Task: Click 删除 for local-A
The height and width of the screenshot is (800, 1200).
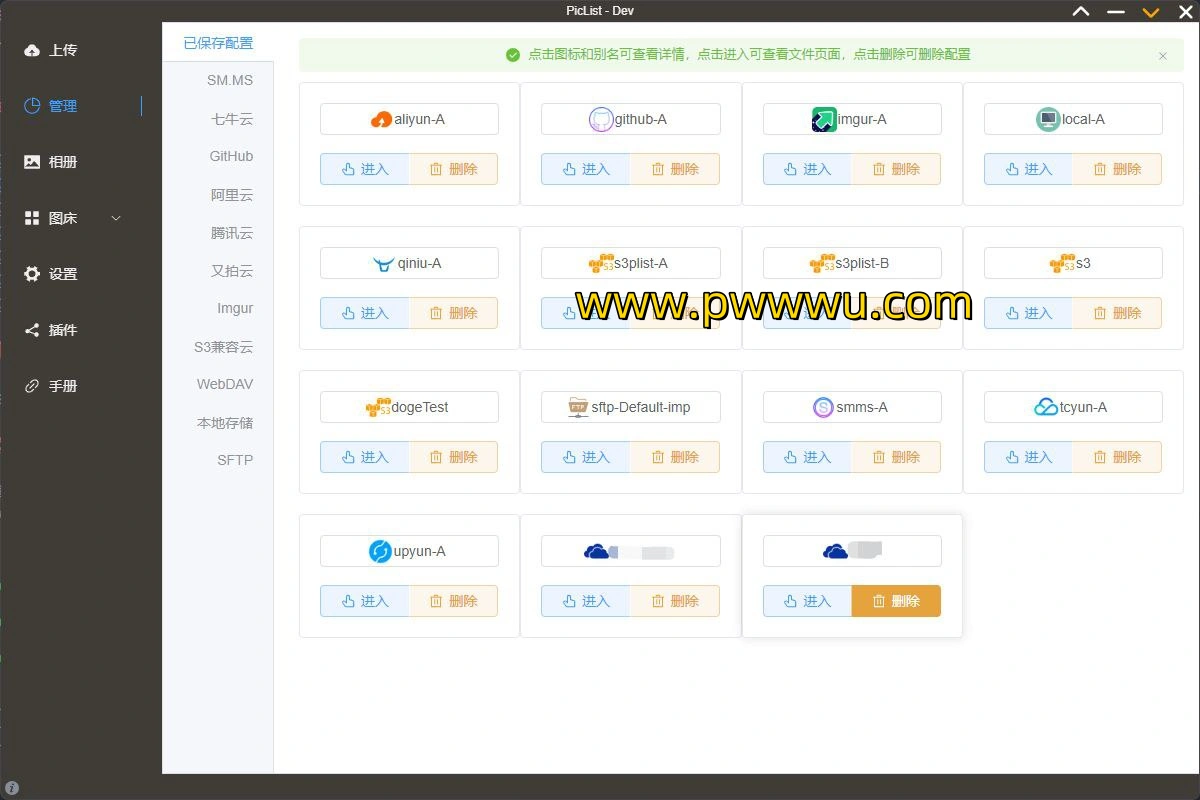Action: [x=1117, y=169]
